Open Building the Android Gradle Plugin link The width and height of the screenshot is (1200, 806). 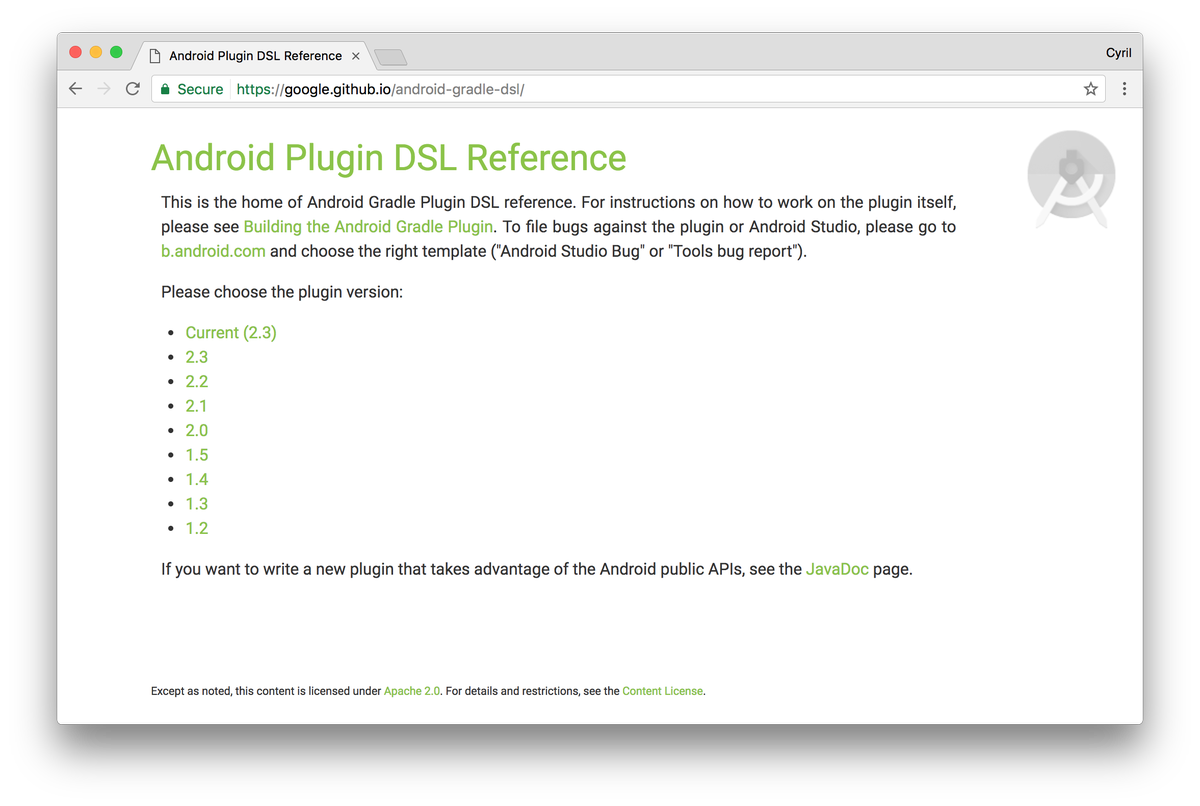click(x=368, y=227)
